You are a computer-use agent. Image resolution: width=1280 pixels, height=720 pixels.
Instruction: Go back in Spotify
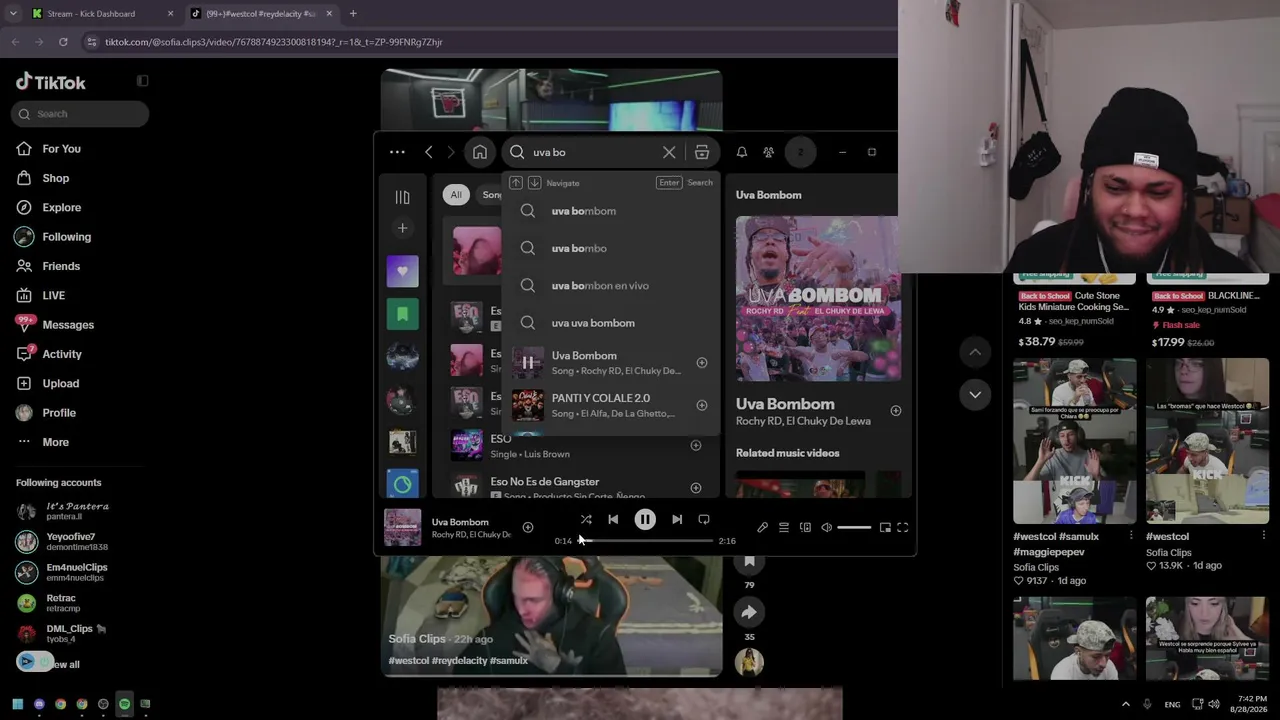pyautogui.click(x=429, y=152)
